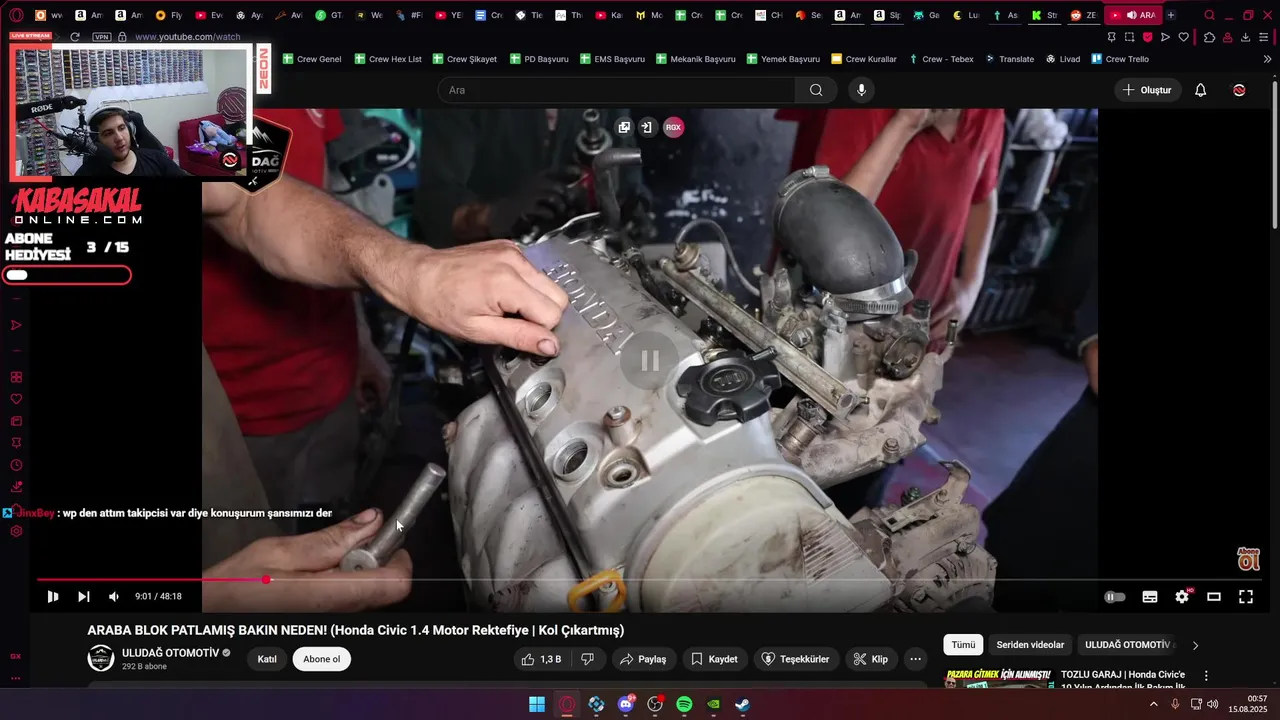Select the Tümü filter chip
Viewport: 1280px width, 720px height.
[x=963, y=645]
